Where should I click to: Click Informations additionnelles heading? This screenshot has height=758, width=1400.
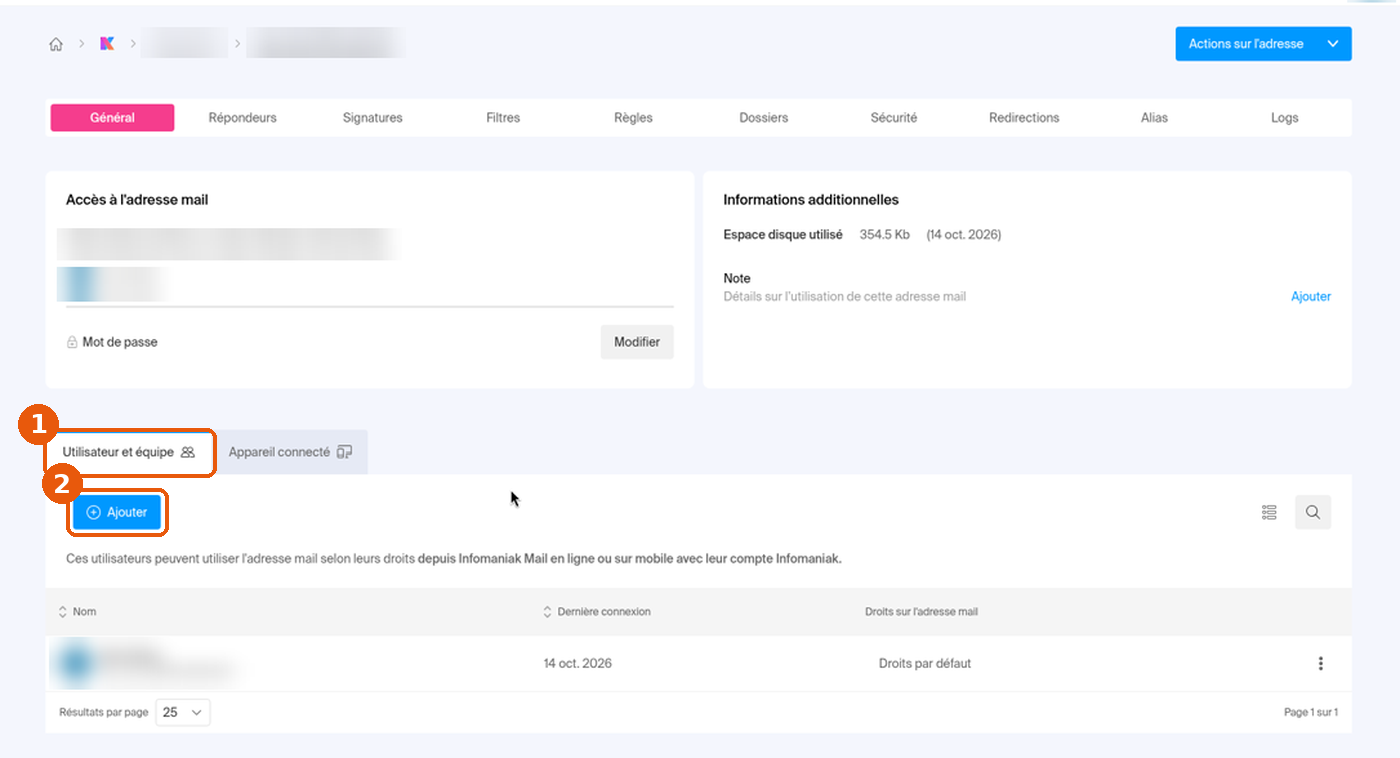811,200
